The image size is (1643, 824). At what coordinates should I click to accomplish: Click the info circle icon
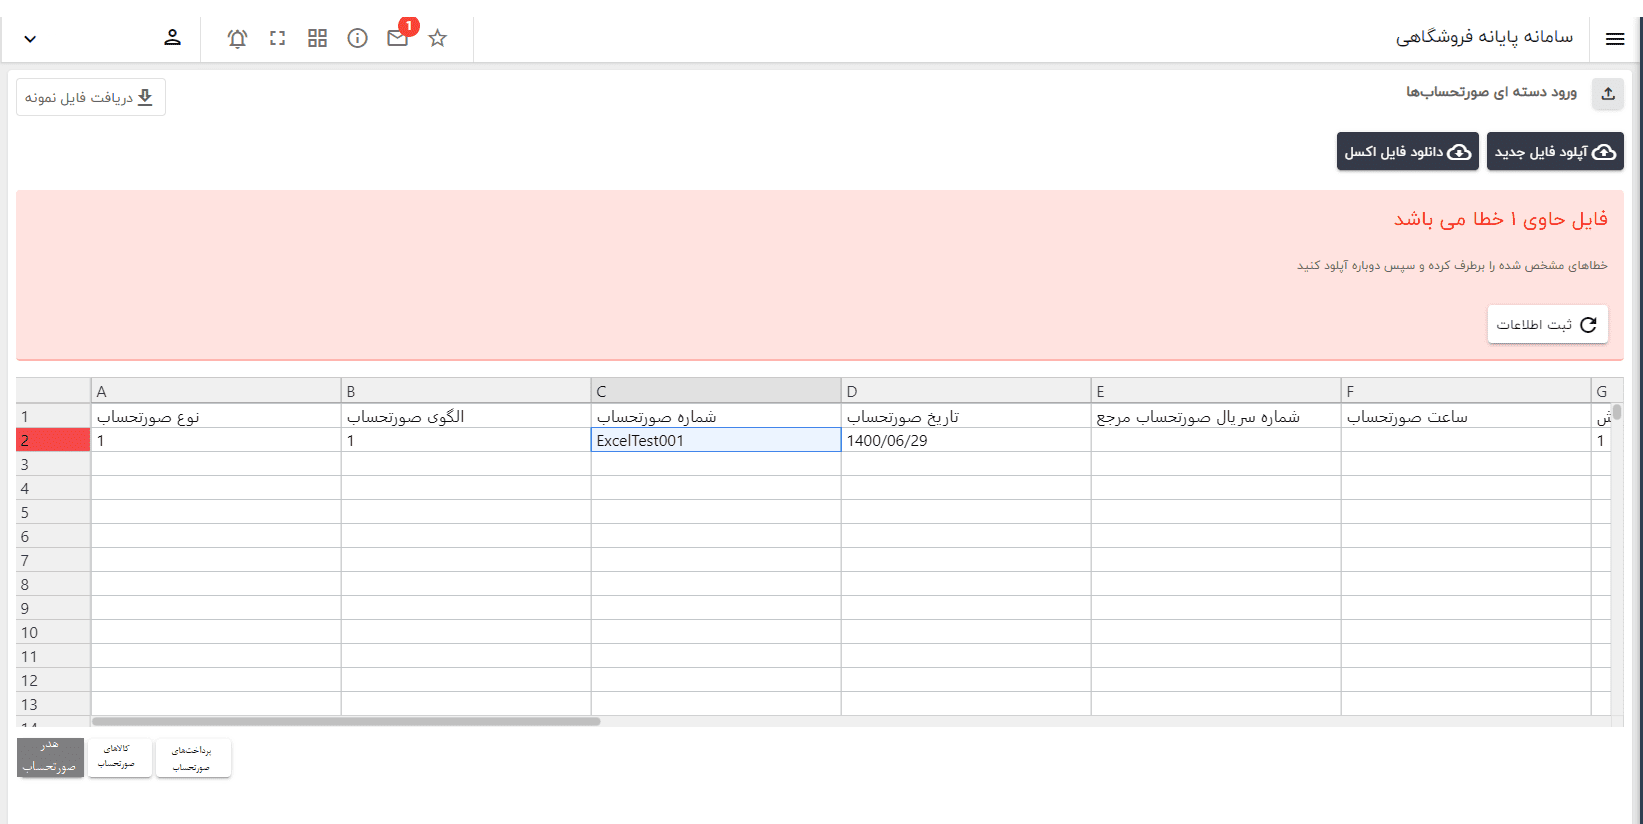pyautogui.click(x=357, y=38)
